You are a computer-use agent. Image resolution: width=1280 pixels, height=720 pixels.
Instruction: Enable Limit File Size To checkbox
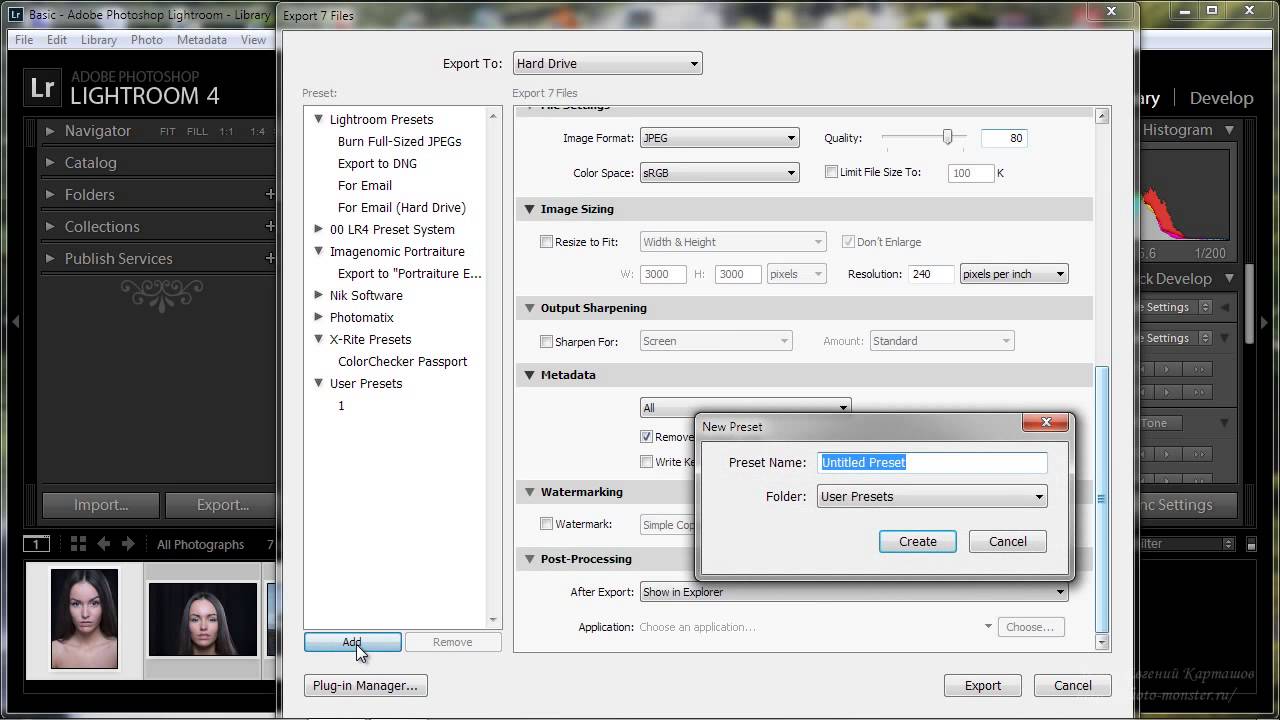pyautogui.click(x=831, y=172)
